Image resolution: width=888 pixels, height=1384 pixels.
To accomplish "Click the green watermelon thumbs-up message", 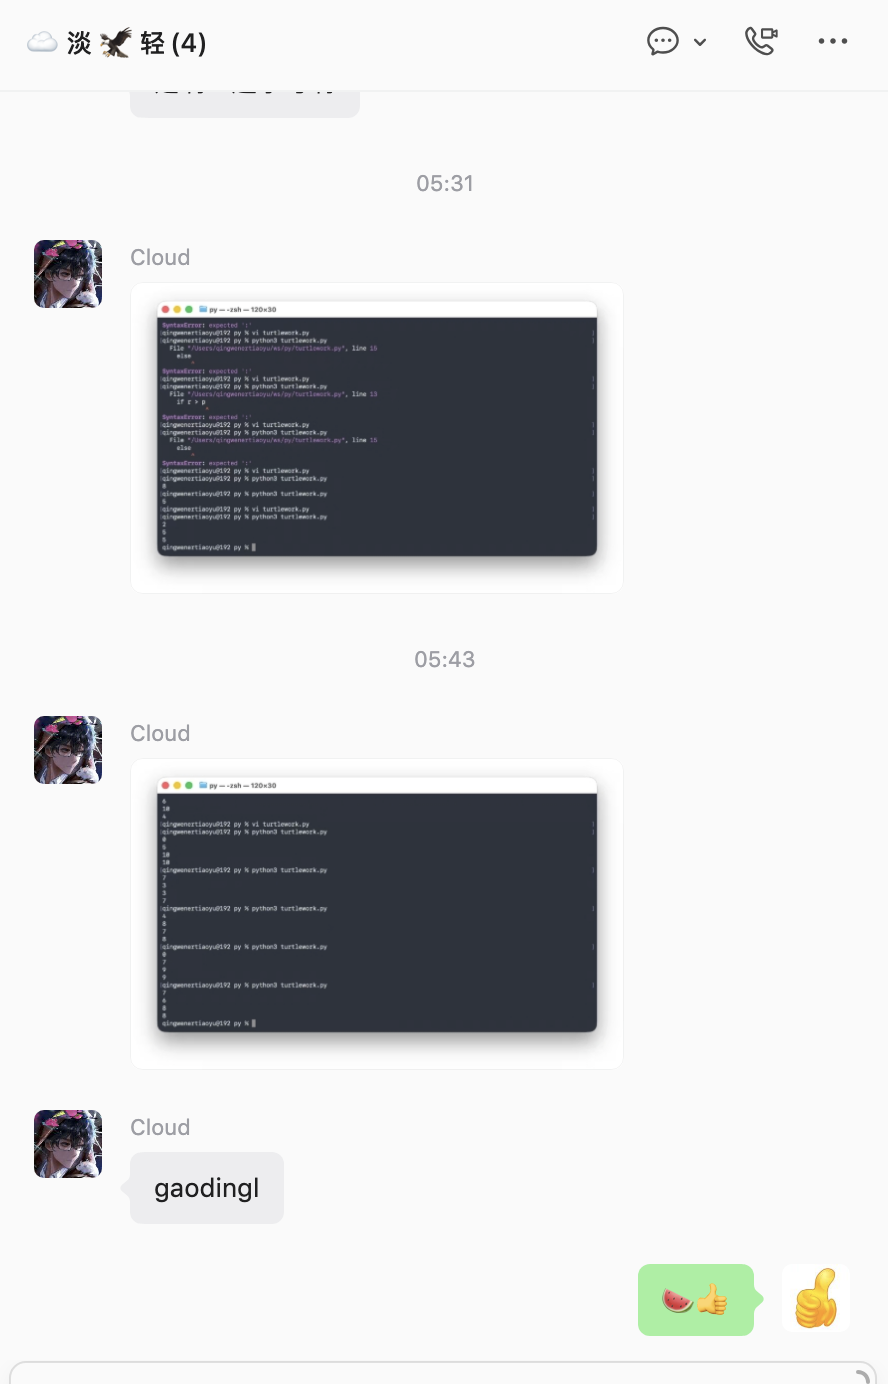I will click(696, 1300).
